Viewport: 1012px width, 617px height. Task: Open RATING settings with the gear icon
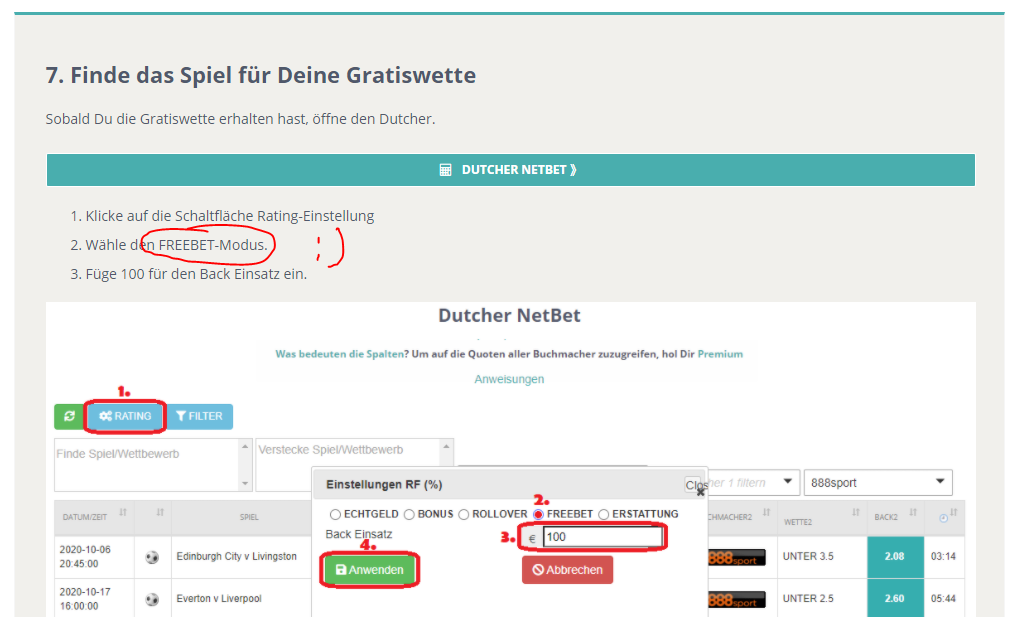[x=125, y=416]
